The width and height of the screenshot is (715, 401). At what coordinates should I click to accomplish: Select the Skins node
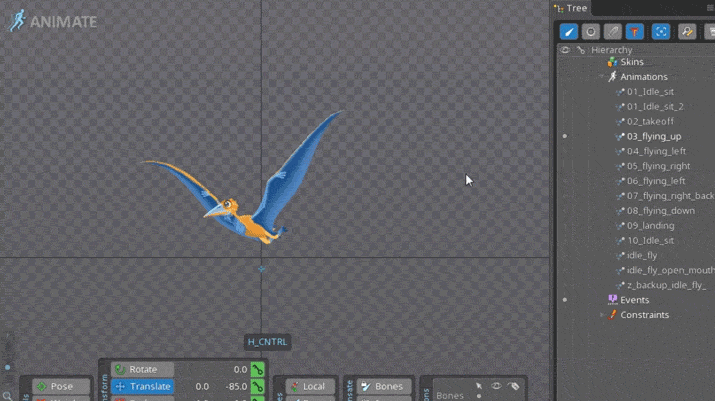(632, 62)
